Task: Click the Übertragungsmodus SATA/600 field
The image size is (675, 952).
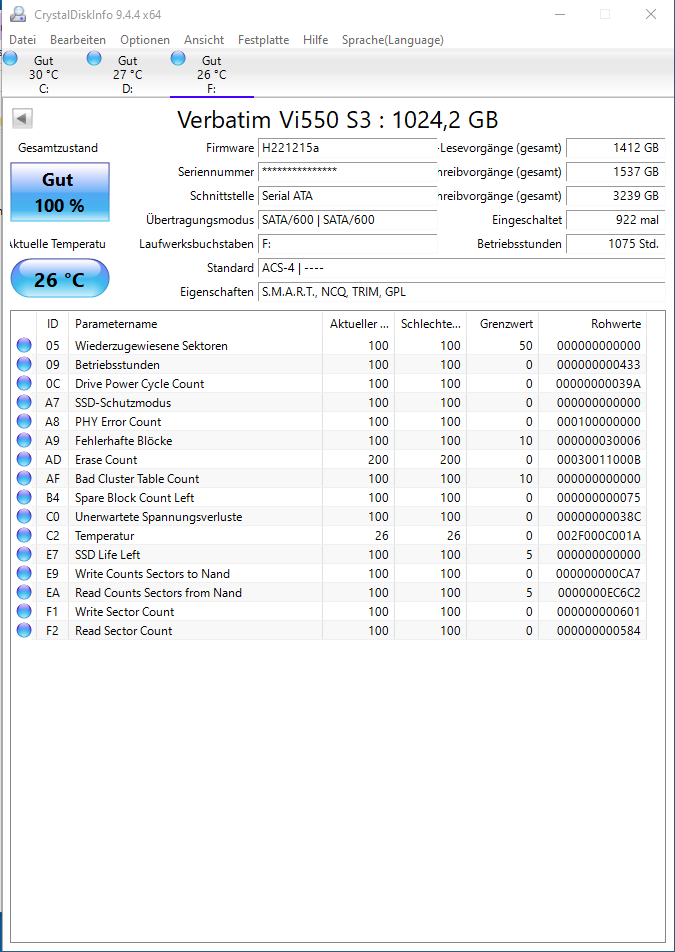Action: (x=348, y=220)
